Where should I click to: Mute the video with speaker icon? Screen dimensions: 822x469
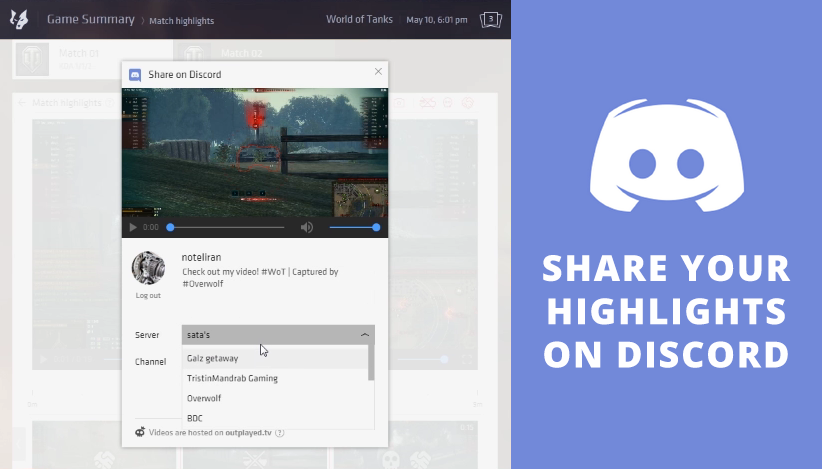[x=307, y=227]
